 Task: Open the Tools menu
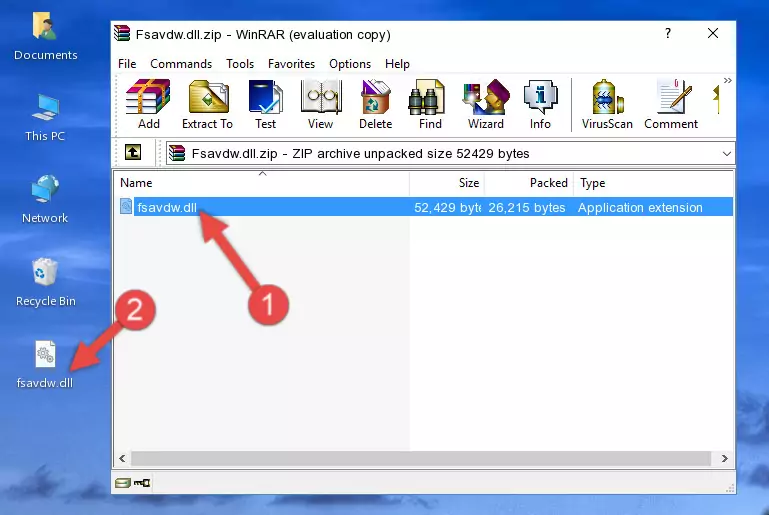[x=240, y=64]
